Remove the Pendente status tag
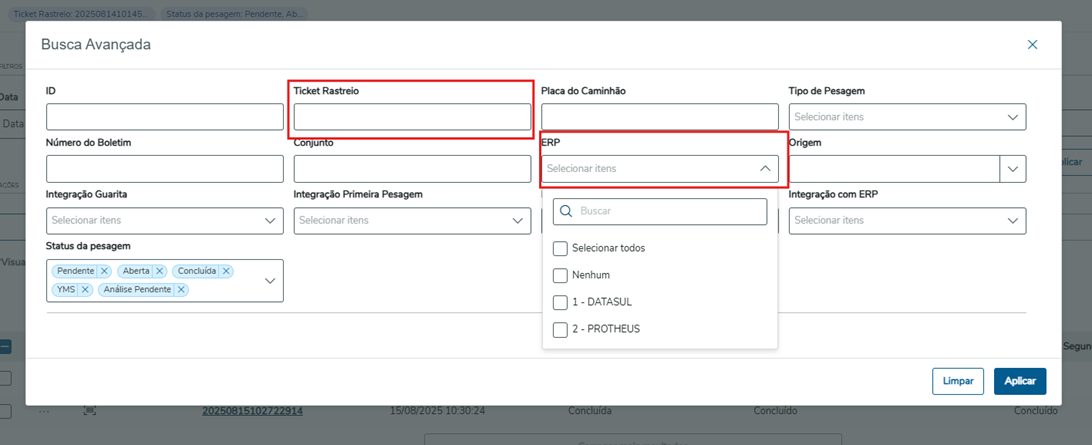This screenshot has height=445, width=1092. [104, 271]
